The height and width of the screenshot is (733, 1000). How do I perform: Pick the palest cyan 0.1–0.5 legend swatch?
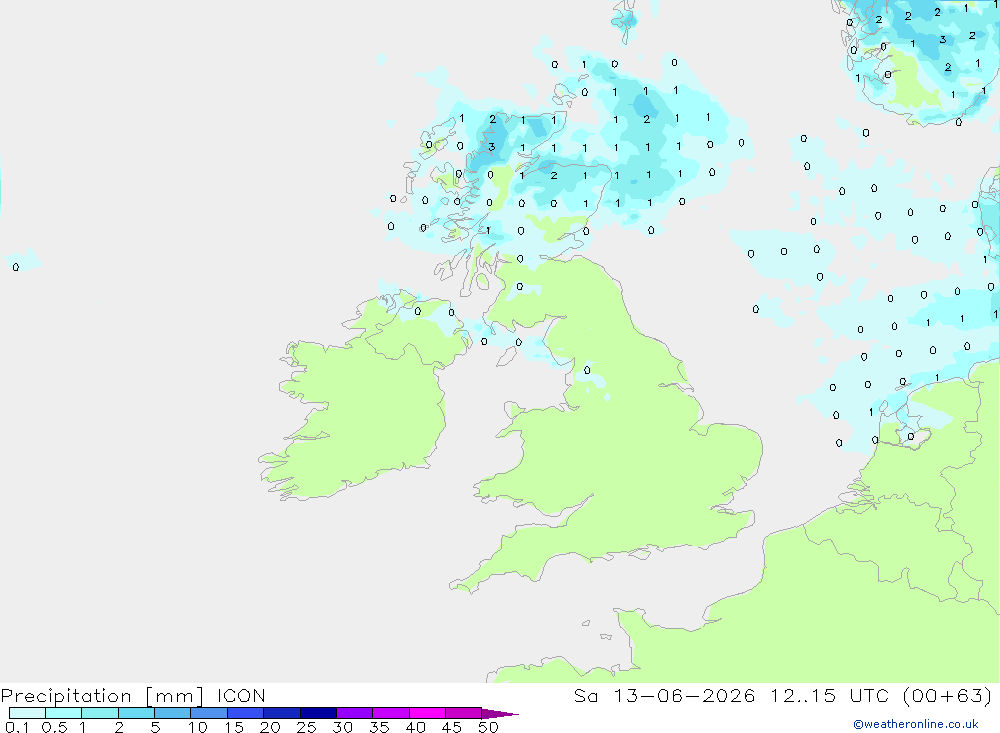pos(27,713)
